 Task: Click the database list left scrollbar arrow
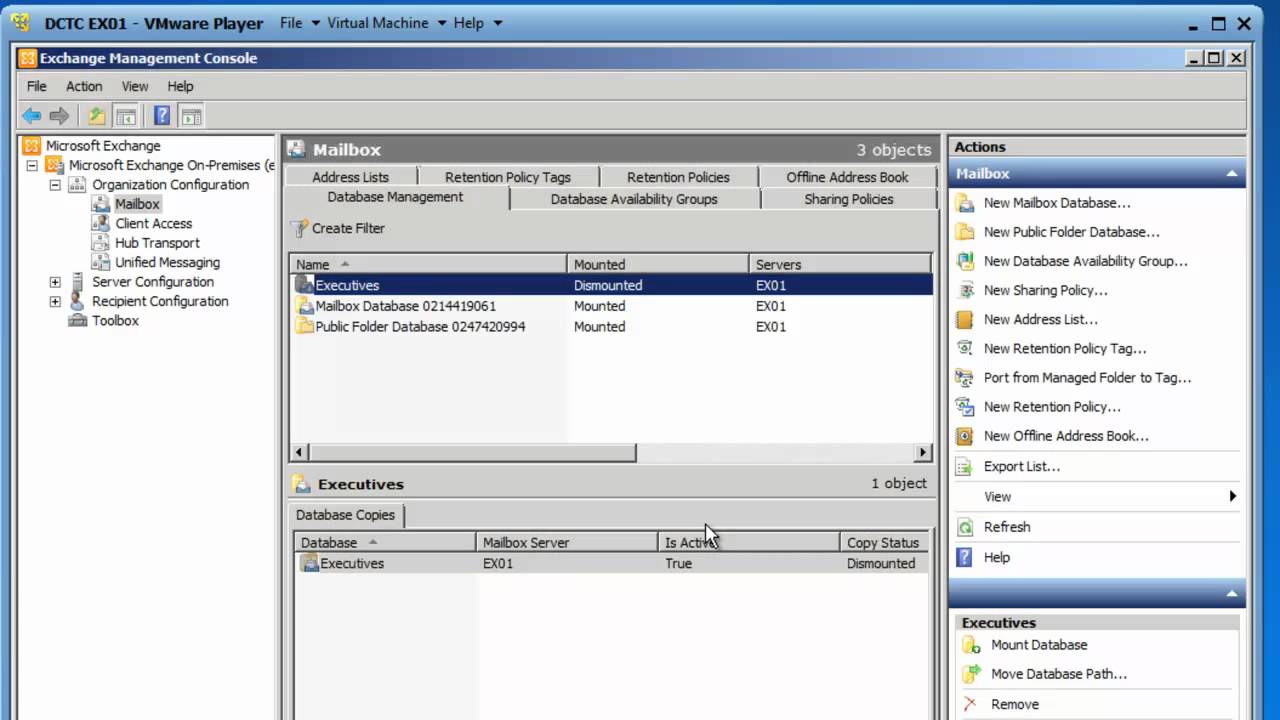(x=300, y=453)
